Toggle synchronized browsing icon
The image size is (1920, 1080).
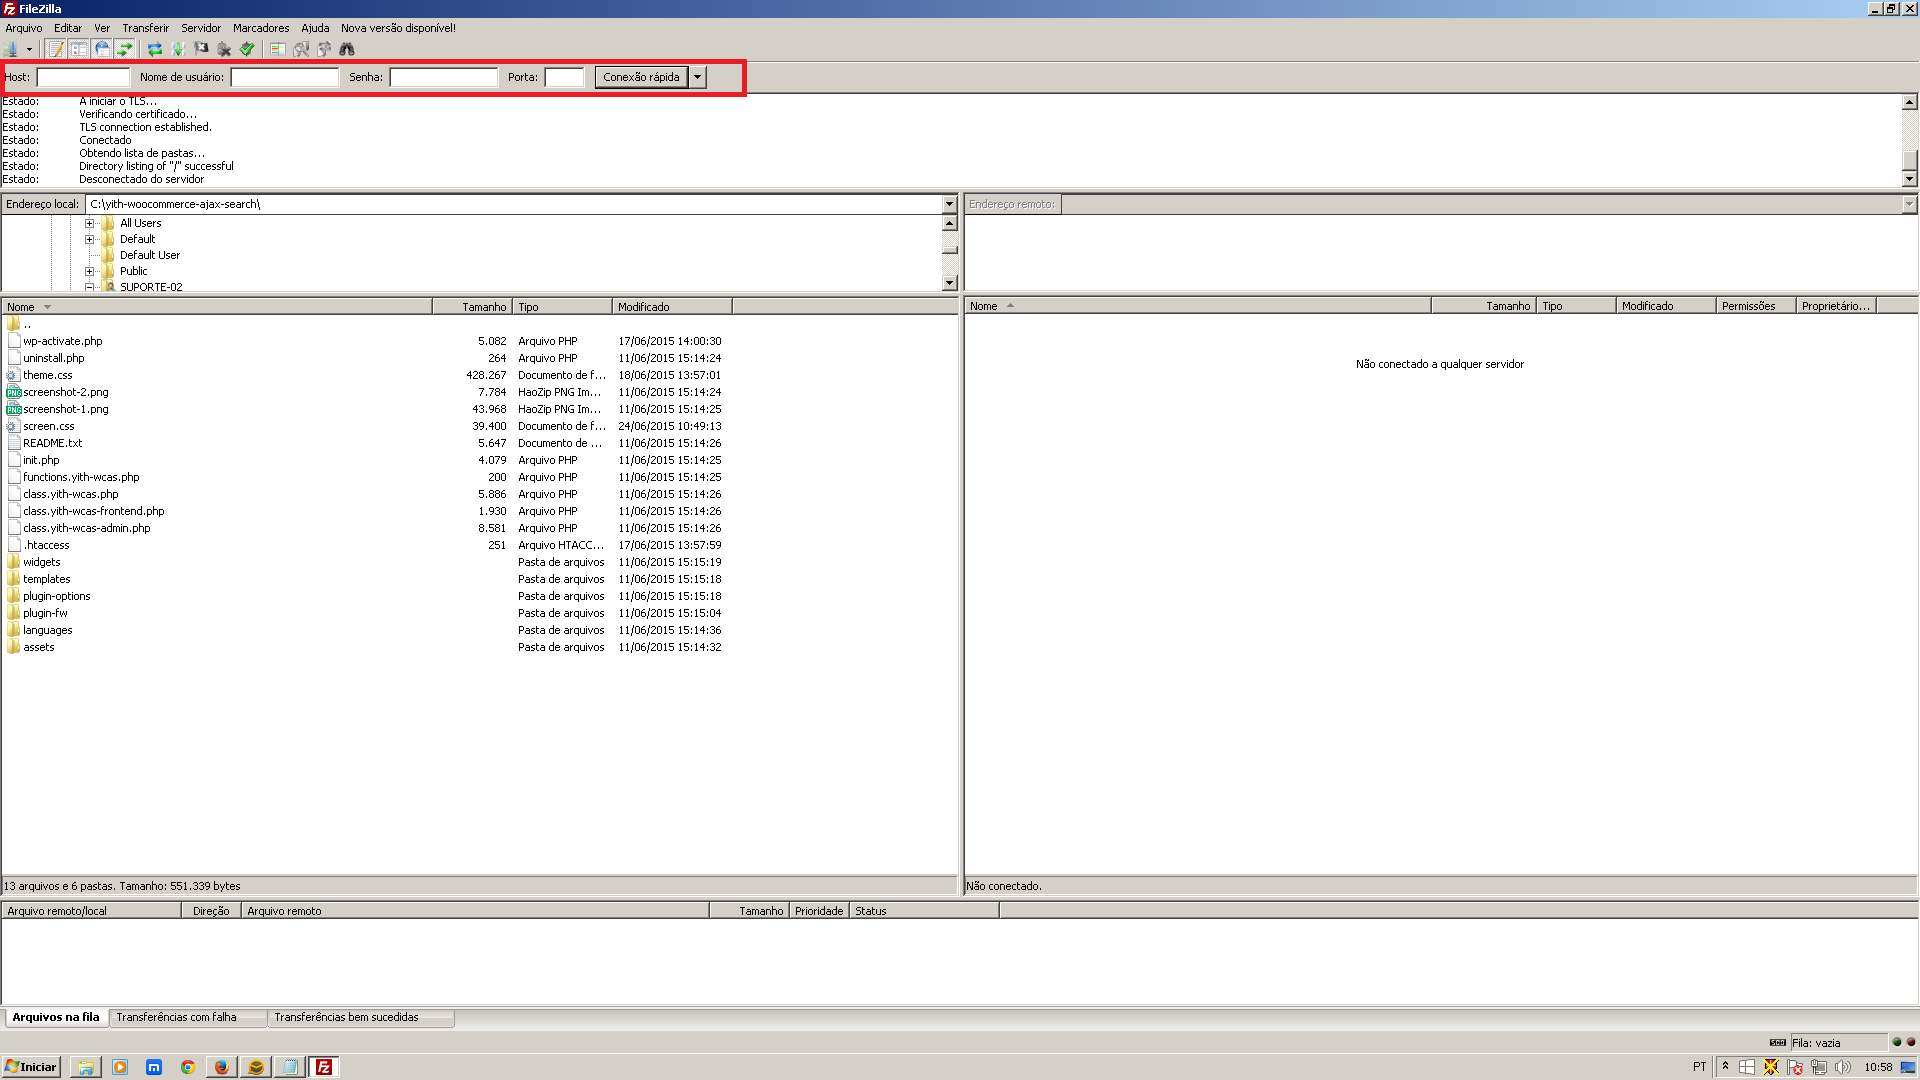(x=324, y=49)
